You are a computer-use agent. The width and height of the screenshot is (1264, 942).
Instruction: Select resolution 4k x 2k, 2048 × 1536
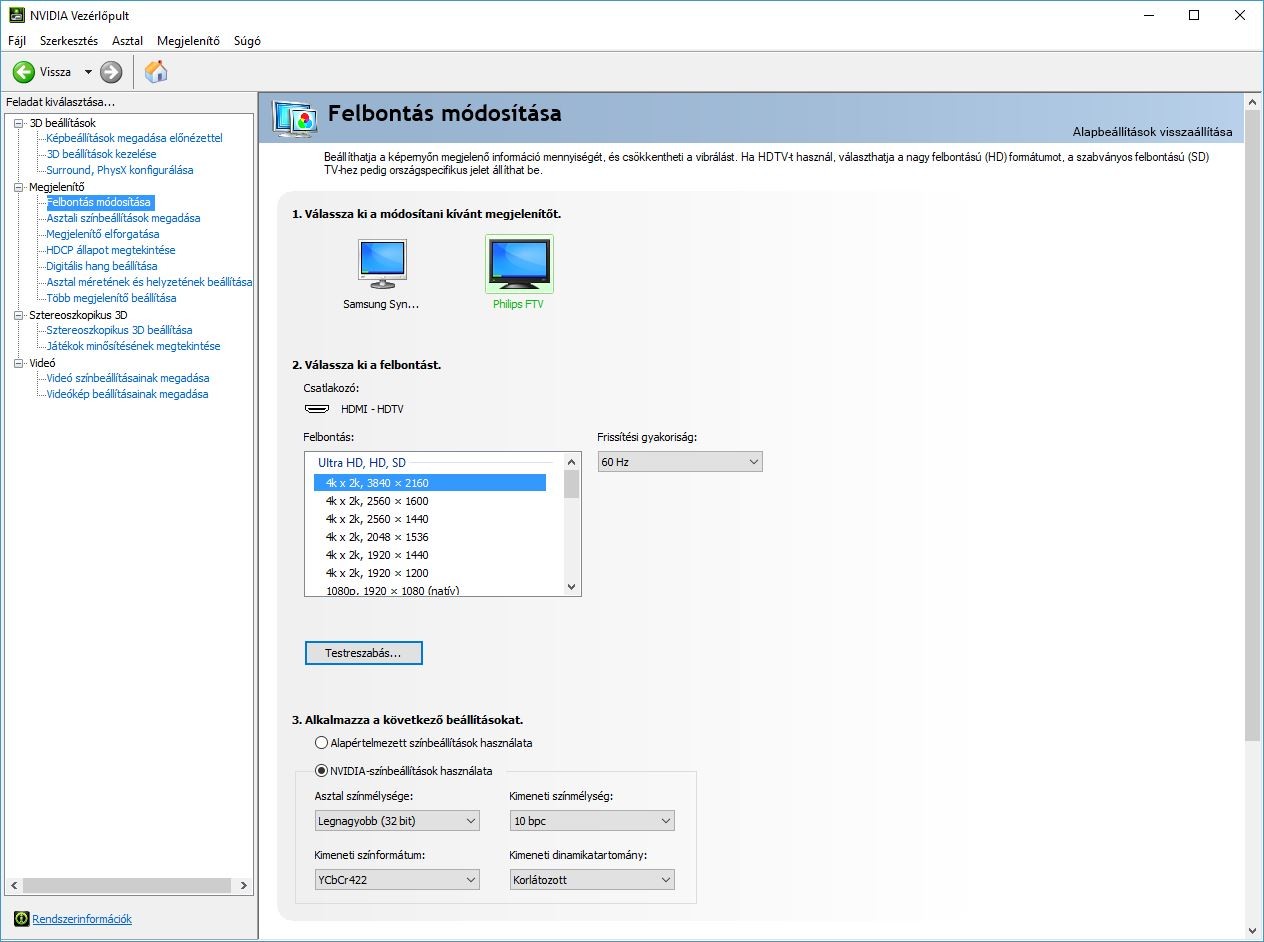pyautogui.click(x=430, y=537)
